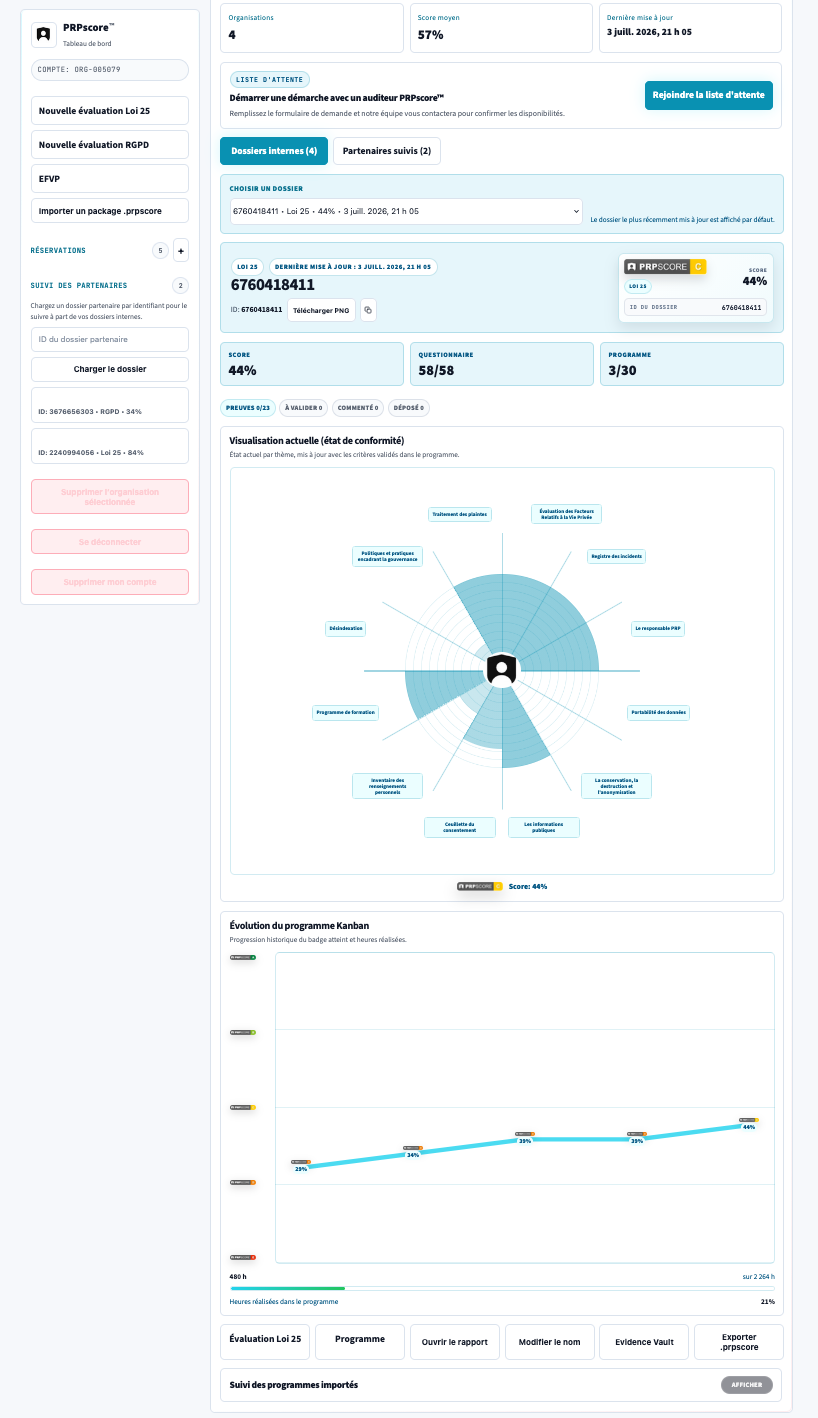Screen dimensions: 818x1418
Task: Focus the ID du dossier partenaire field
Action: coord(110,339)
